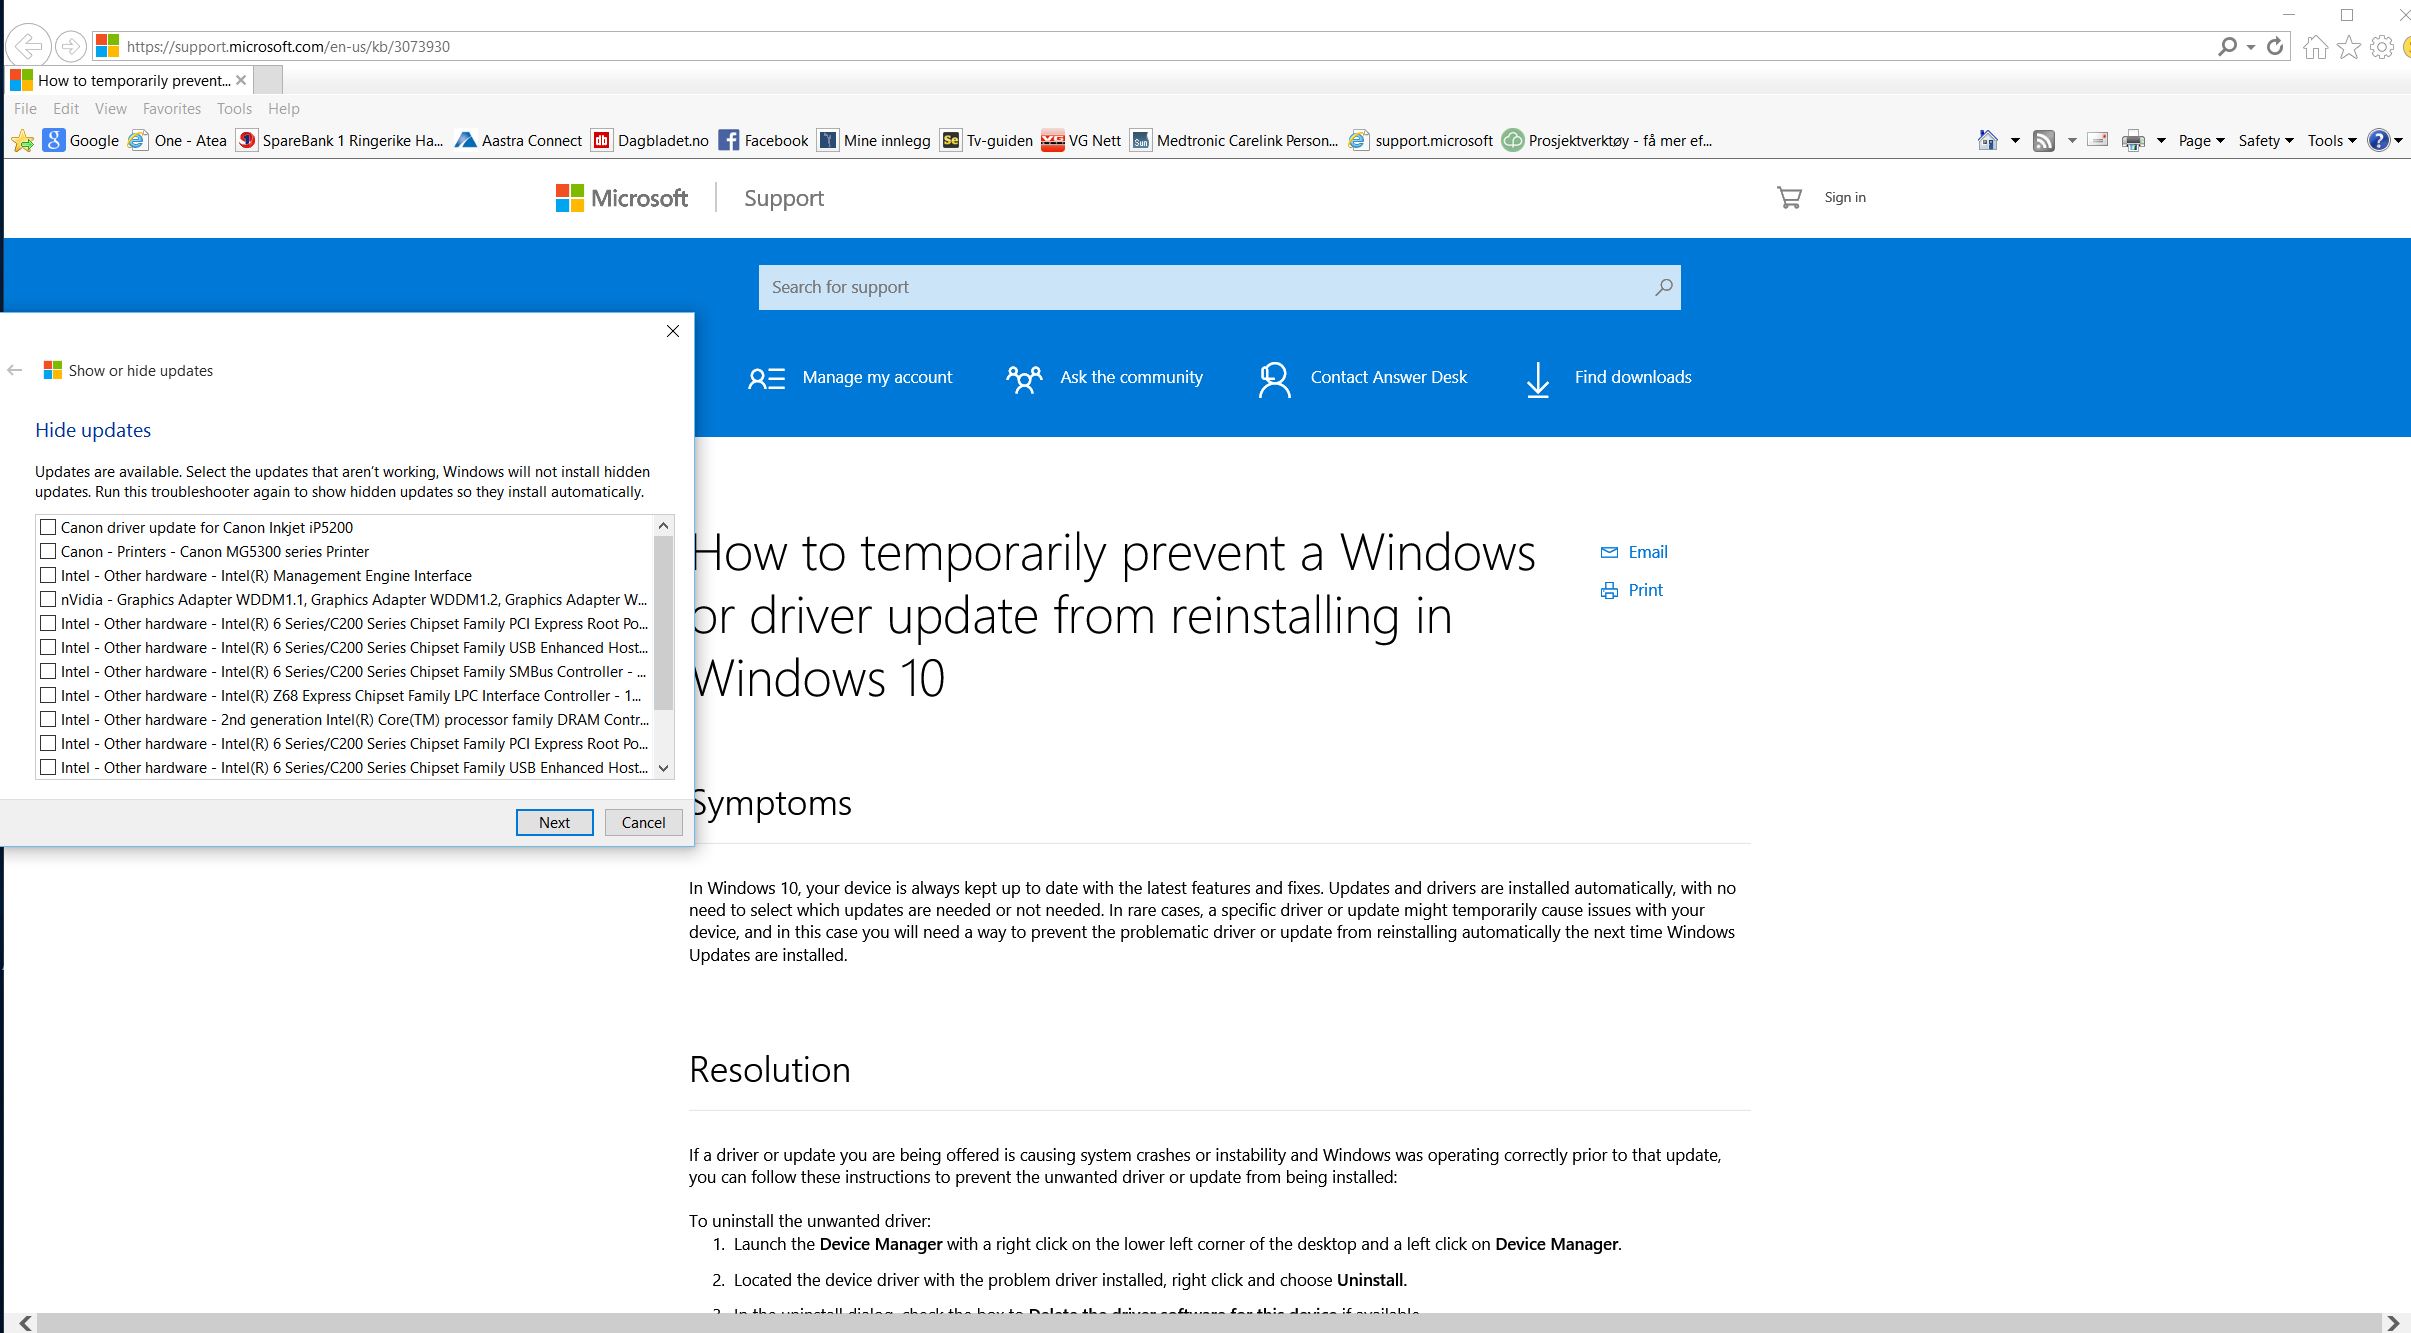Open the Settings gear icon at top right
The height and width of the screenshot is (1333, 2411).
point(2382,47)
